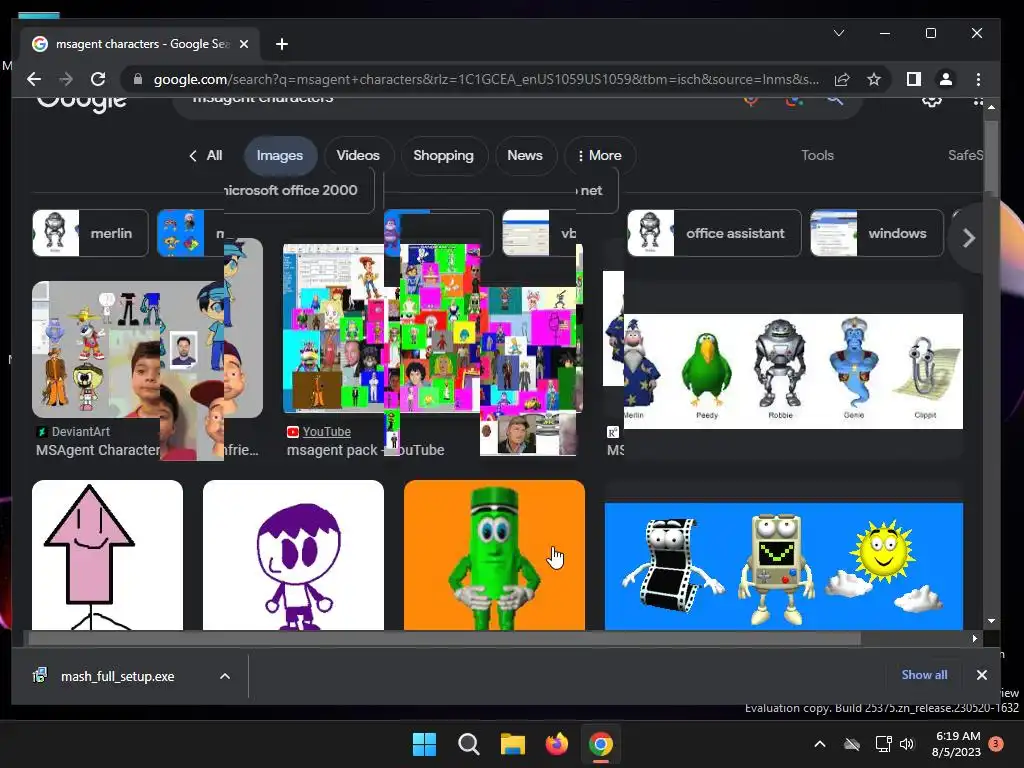Expand the More search options

pyautogui.click(x=600, y=155)
